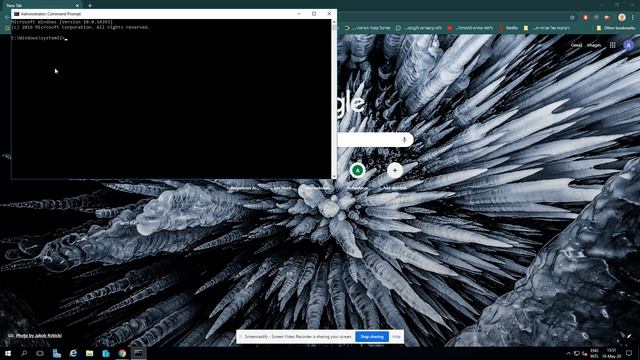Image resolution: width=640 pixels, height=360 pixels.
Task: Open the Other bookmarks folder
Action: (616, 28)
